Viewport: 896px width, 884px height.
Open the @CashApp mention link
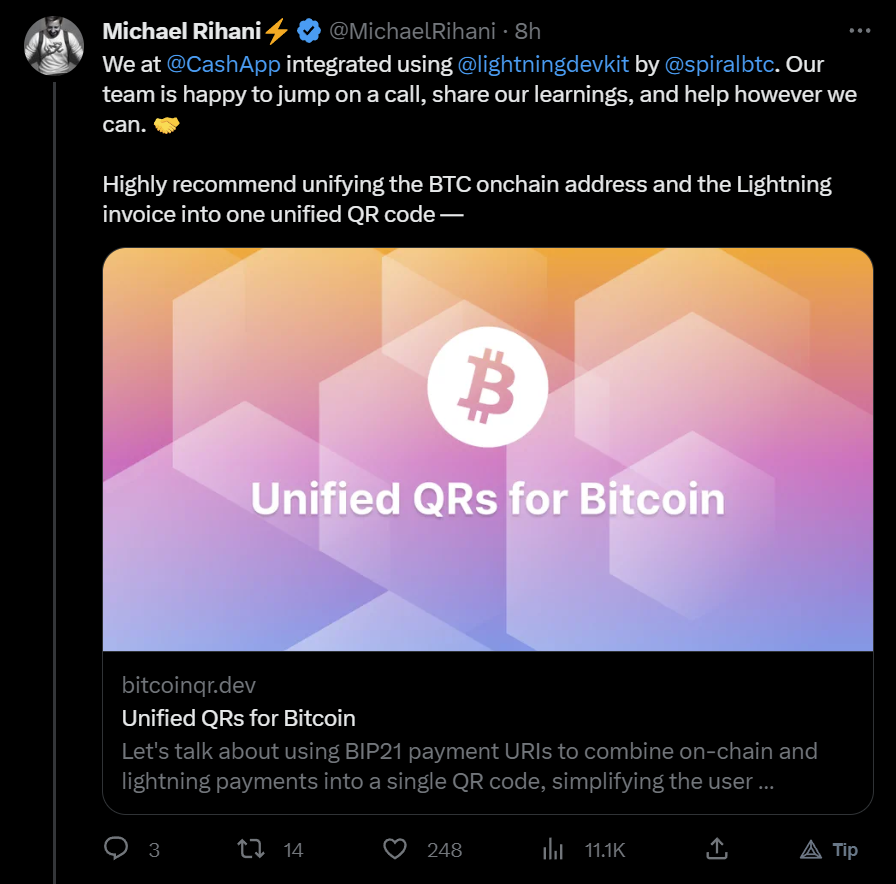223,65
